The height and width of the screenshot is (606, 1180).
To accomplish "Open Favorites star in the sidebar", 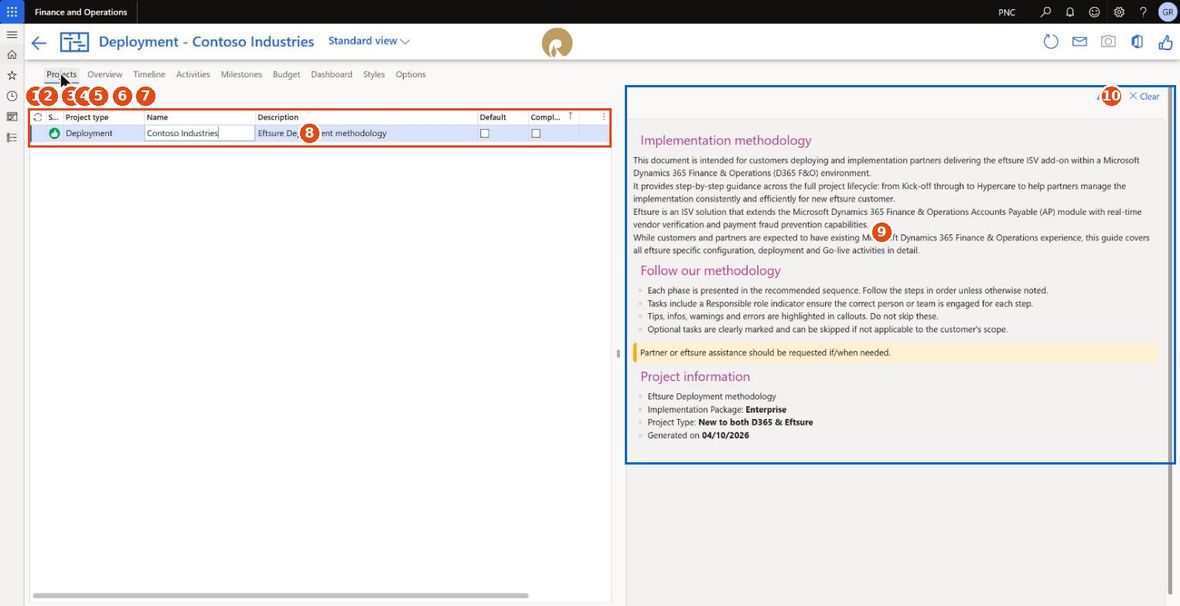I will [12, 75].
